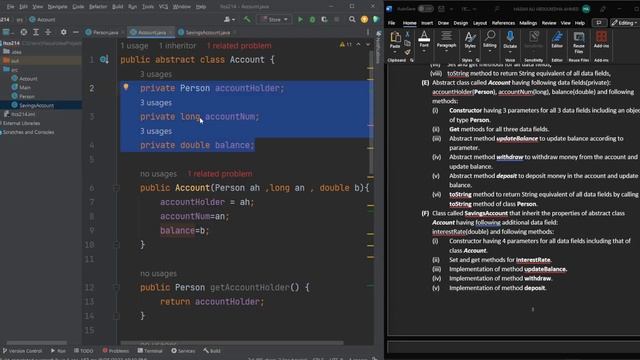Open project tool window settings gear

[63, 32]
